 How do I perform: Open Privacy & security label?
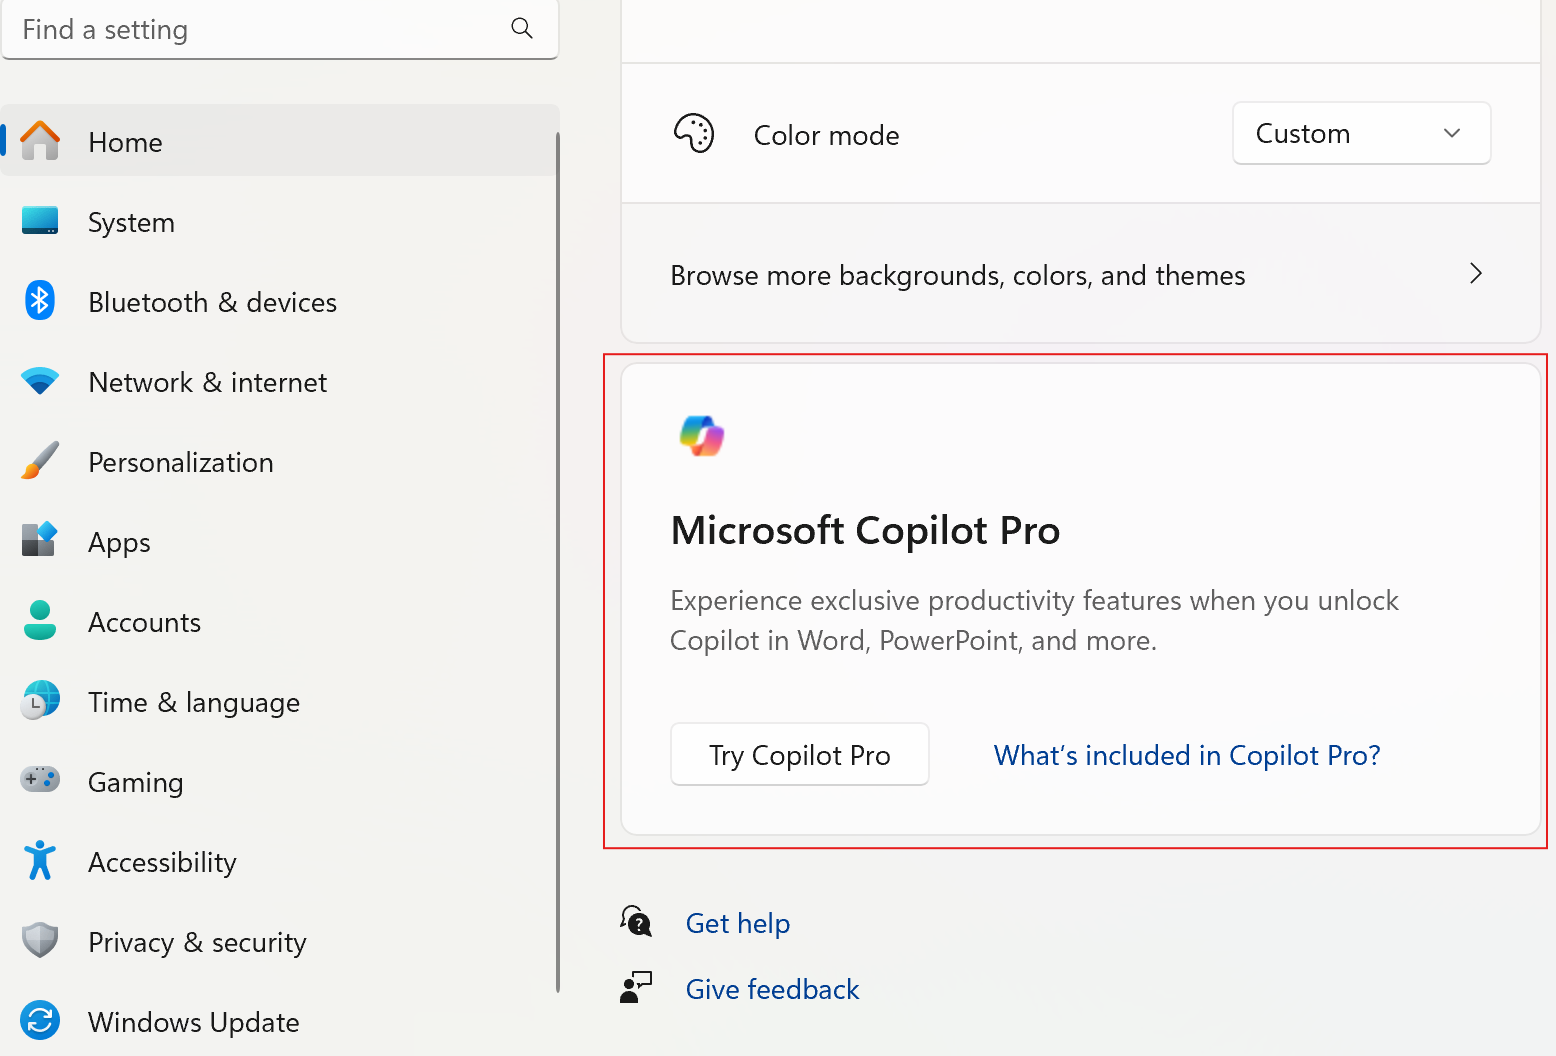point(197,943)
